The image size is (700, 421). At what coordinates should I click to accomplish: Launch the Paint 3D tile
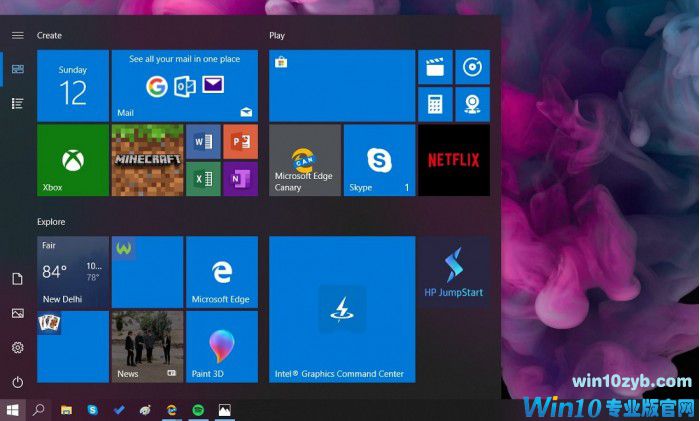click(222, 347)
